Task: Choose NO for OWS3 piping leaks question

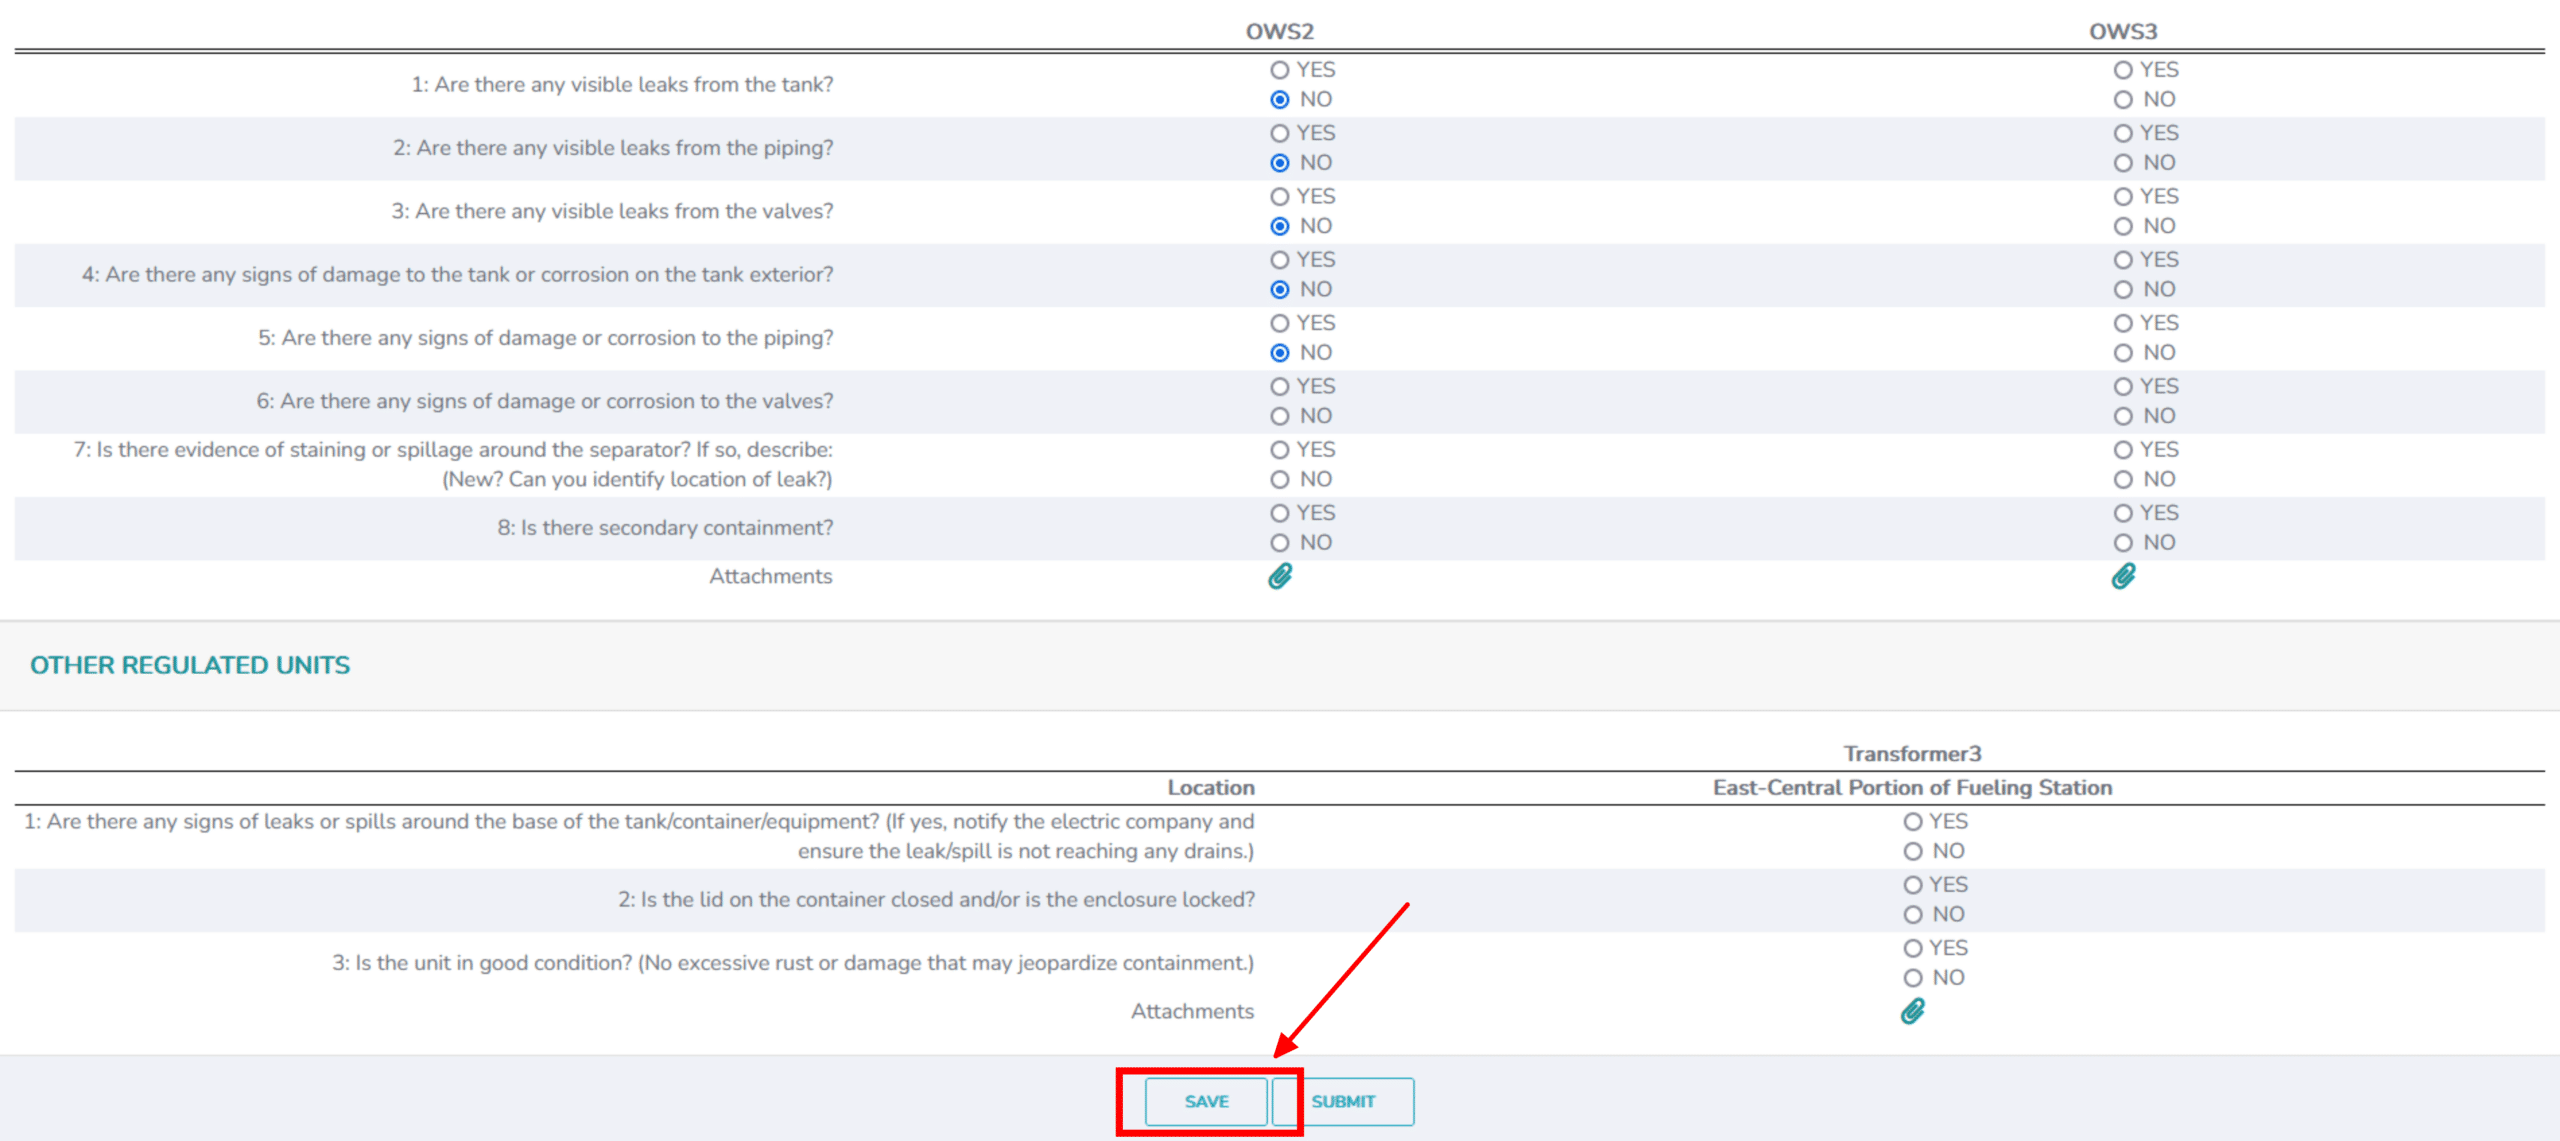Action: pyautogui.click(x=2123, y=163)
